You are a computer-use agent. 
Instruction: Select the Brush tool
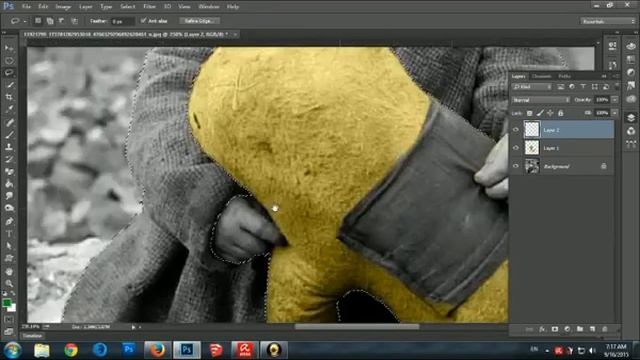(x=9, y=134)
